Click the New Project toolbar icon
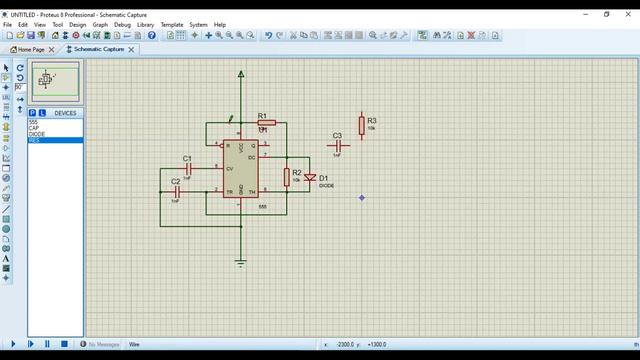Screen dimensions: 640x360 coord(9,36)
